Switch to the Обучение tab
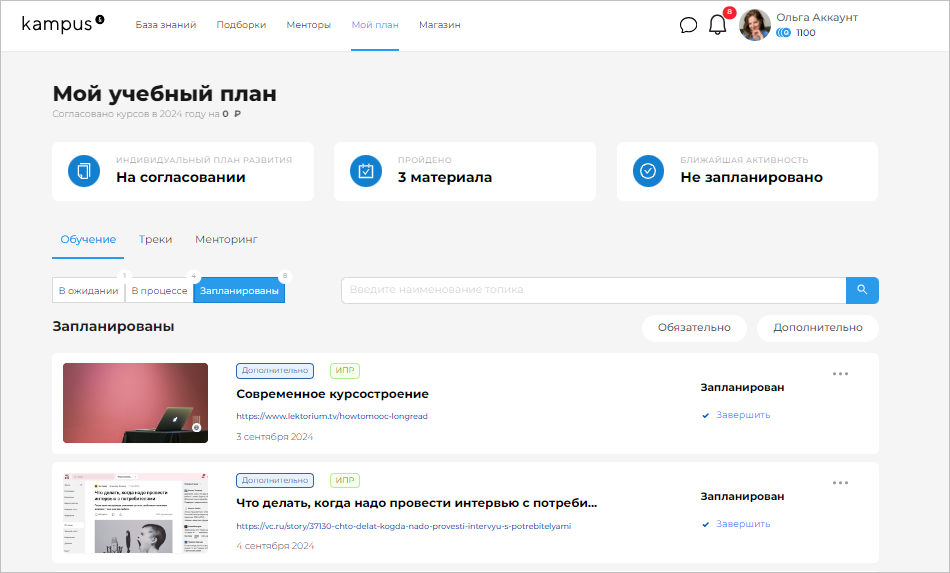 point(88,239)
